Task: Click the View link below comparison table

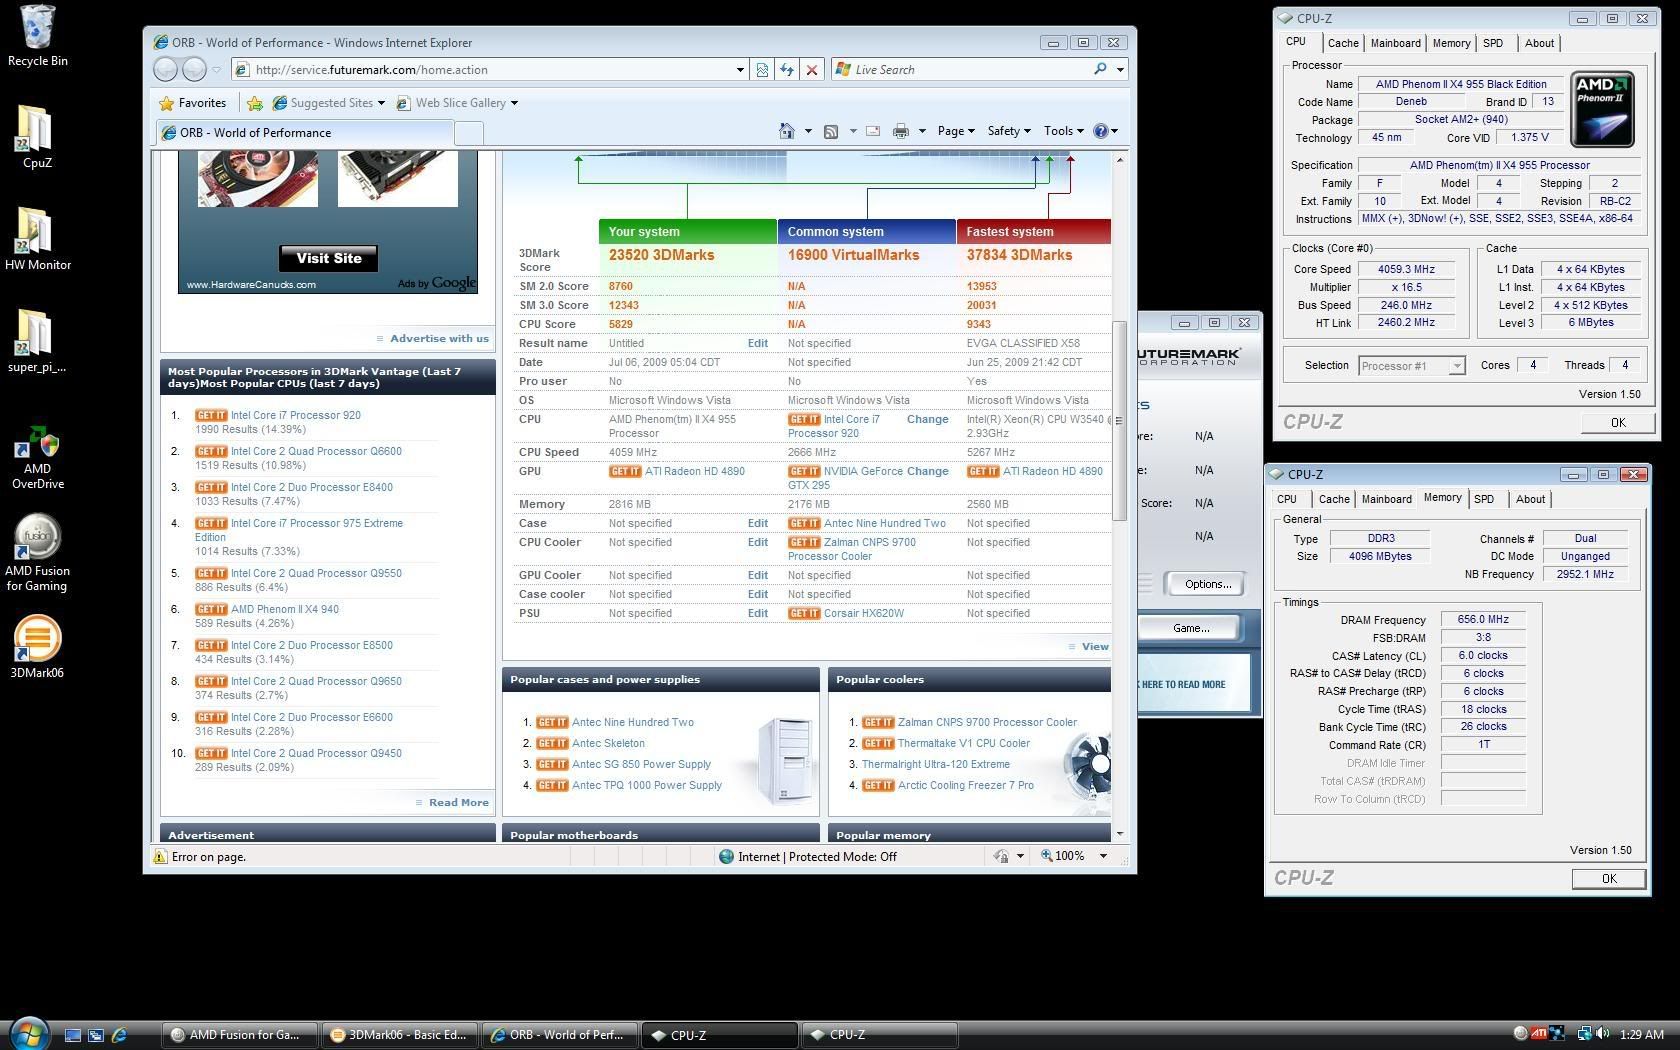Action: (x=1095, y=646)
